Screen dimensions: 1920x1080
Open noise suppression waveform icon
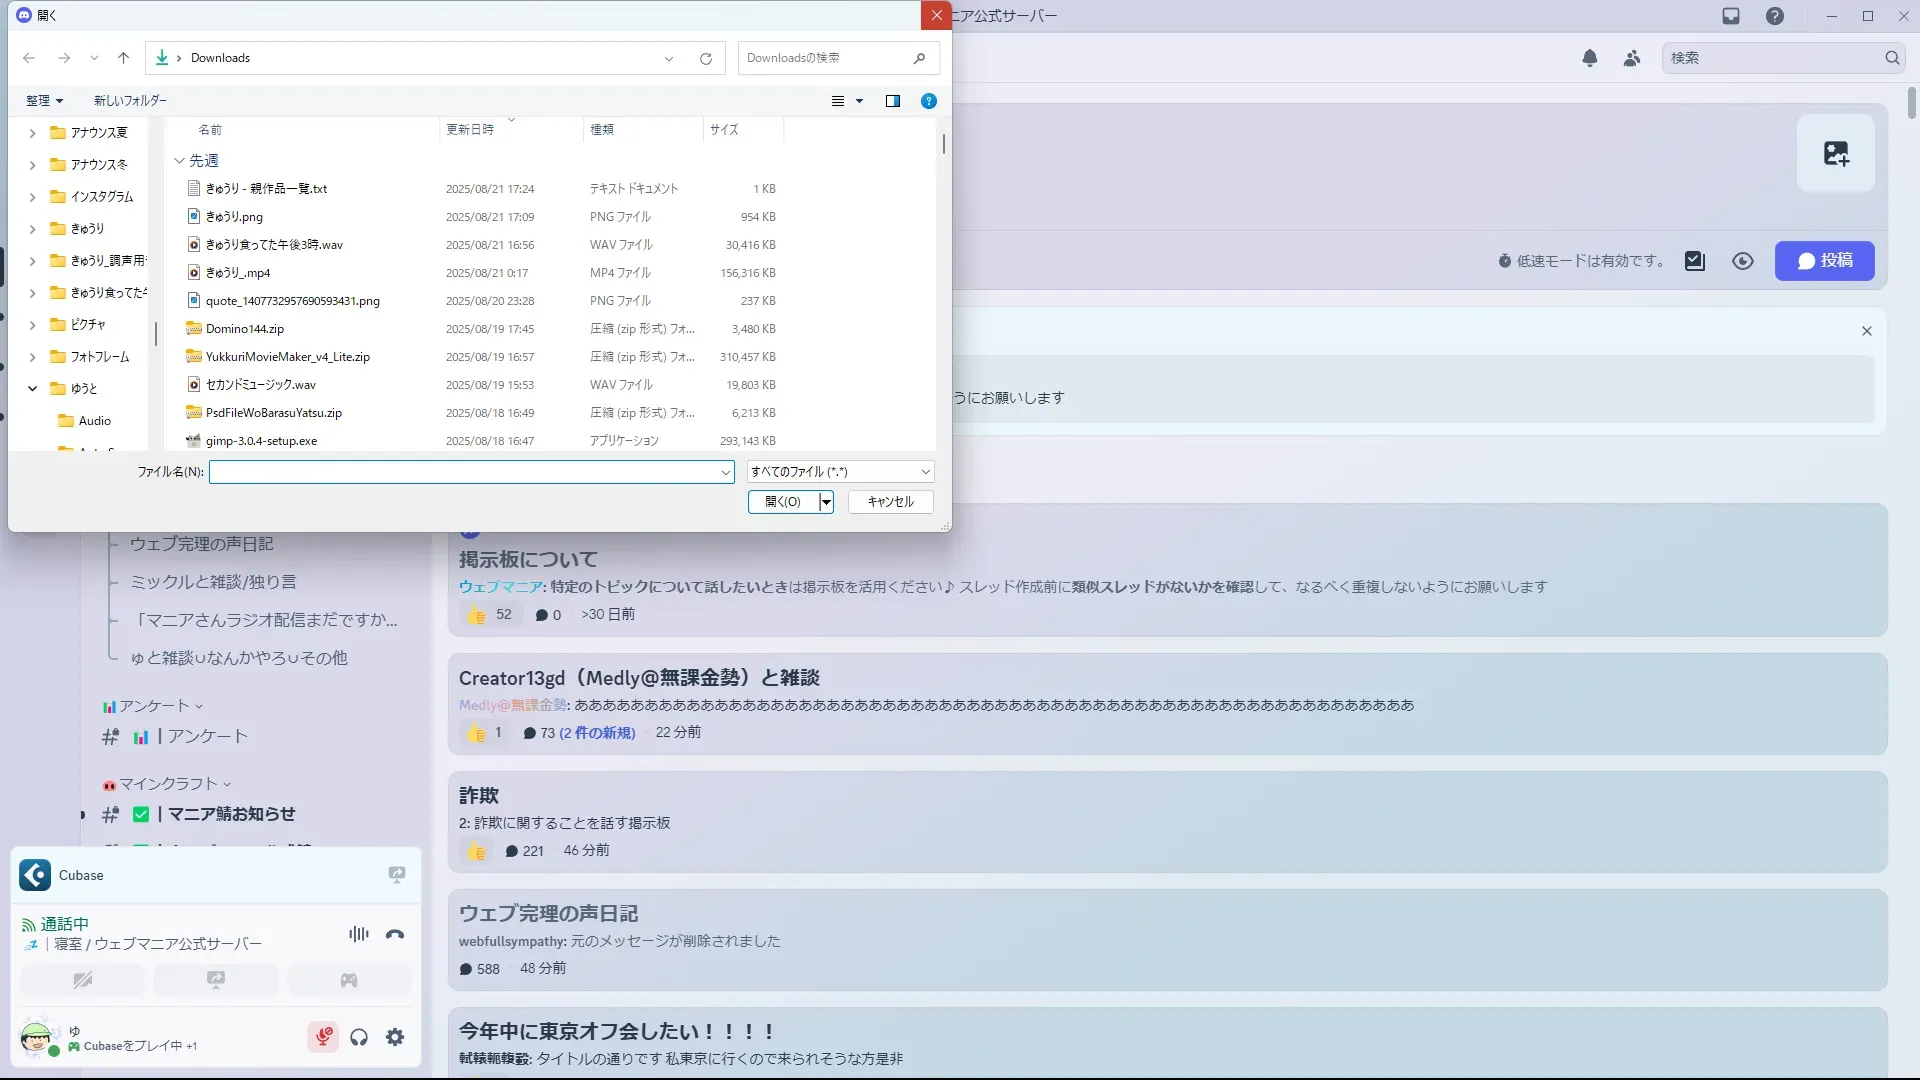pyautogui.click(x=358, y=934)
